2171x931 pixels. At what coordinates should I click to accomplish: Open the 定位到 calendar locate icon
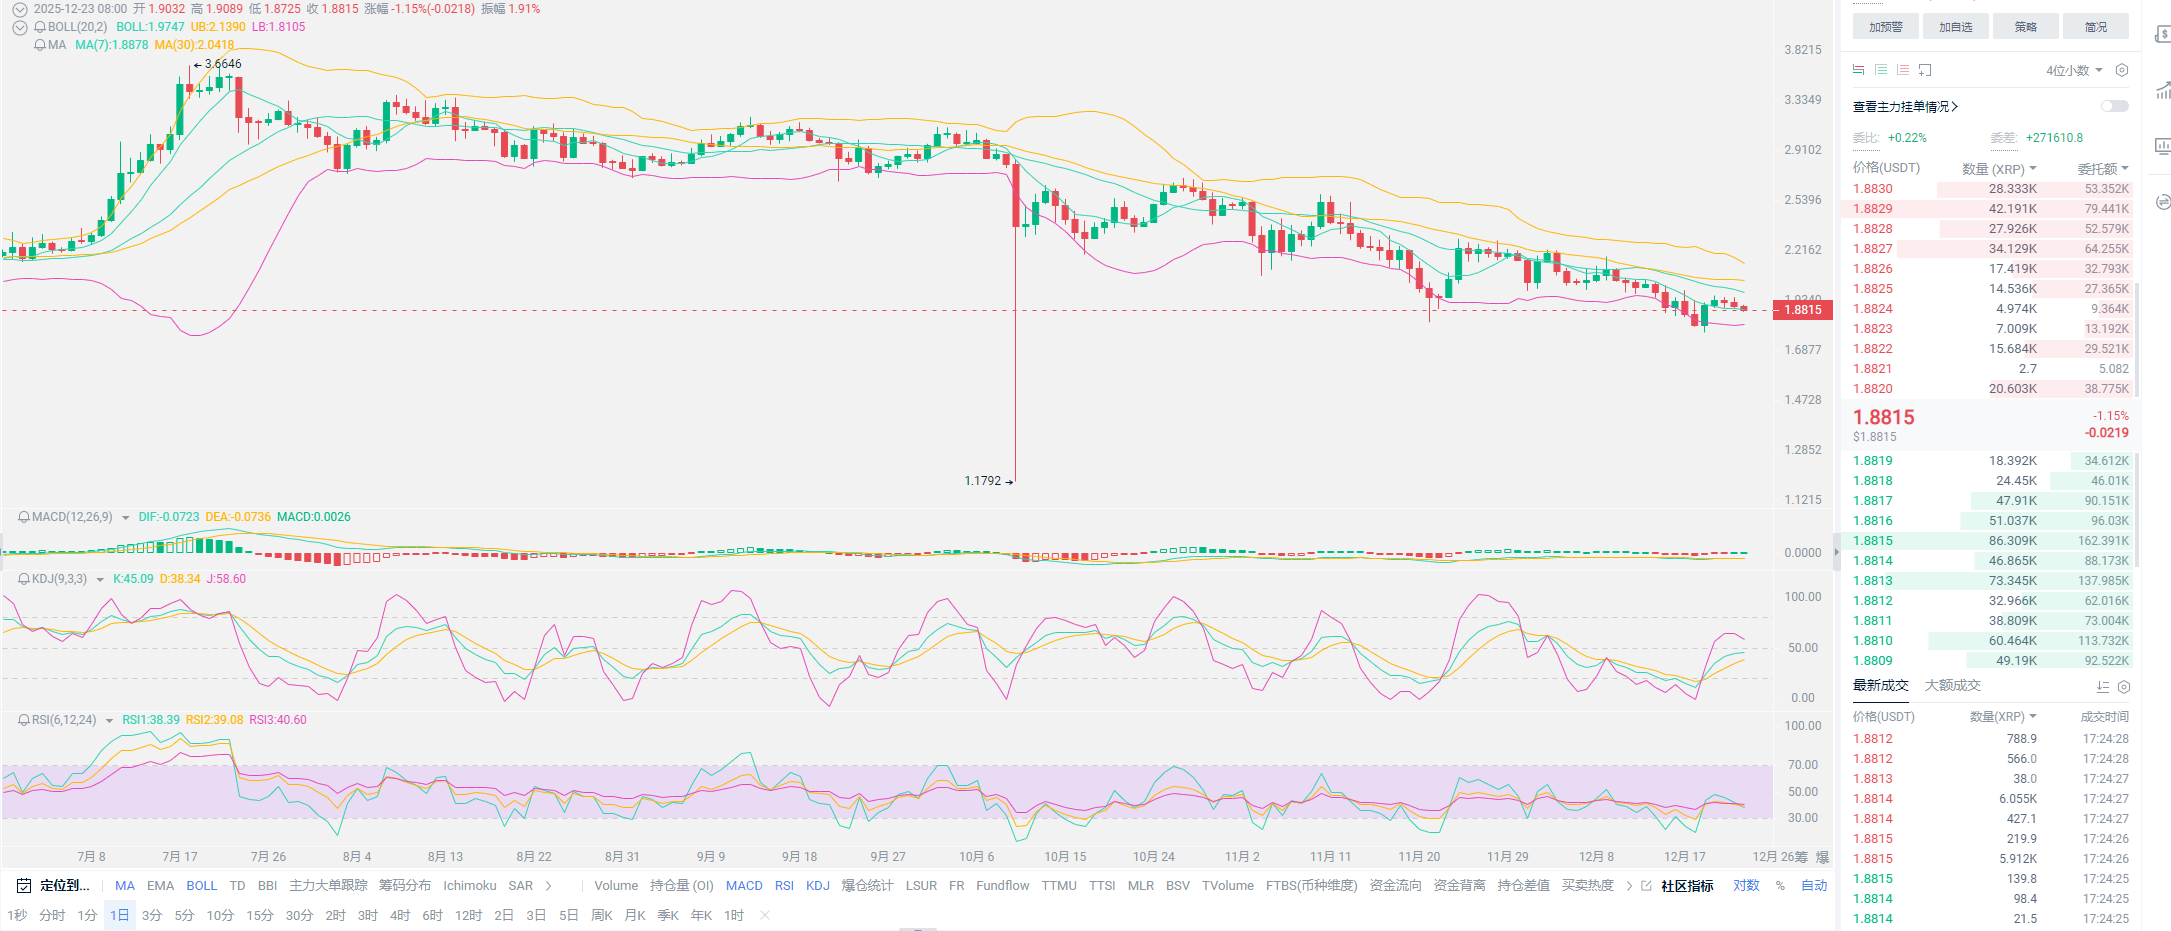click(x=24, y=886)
